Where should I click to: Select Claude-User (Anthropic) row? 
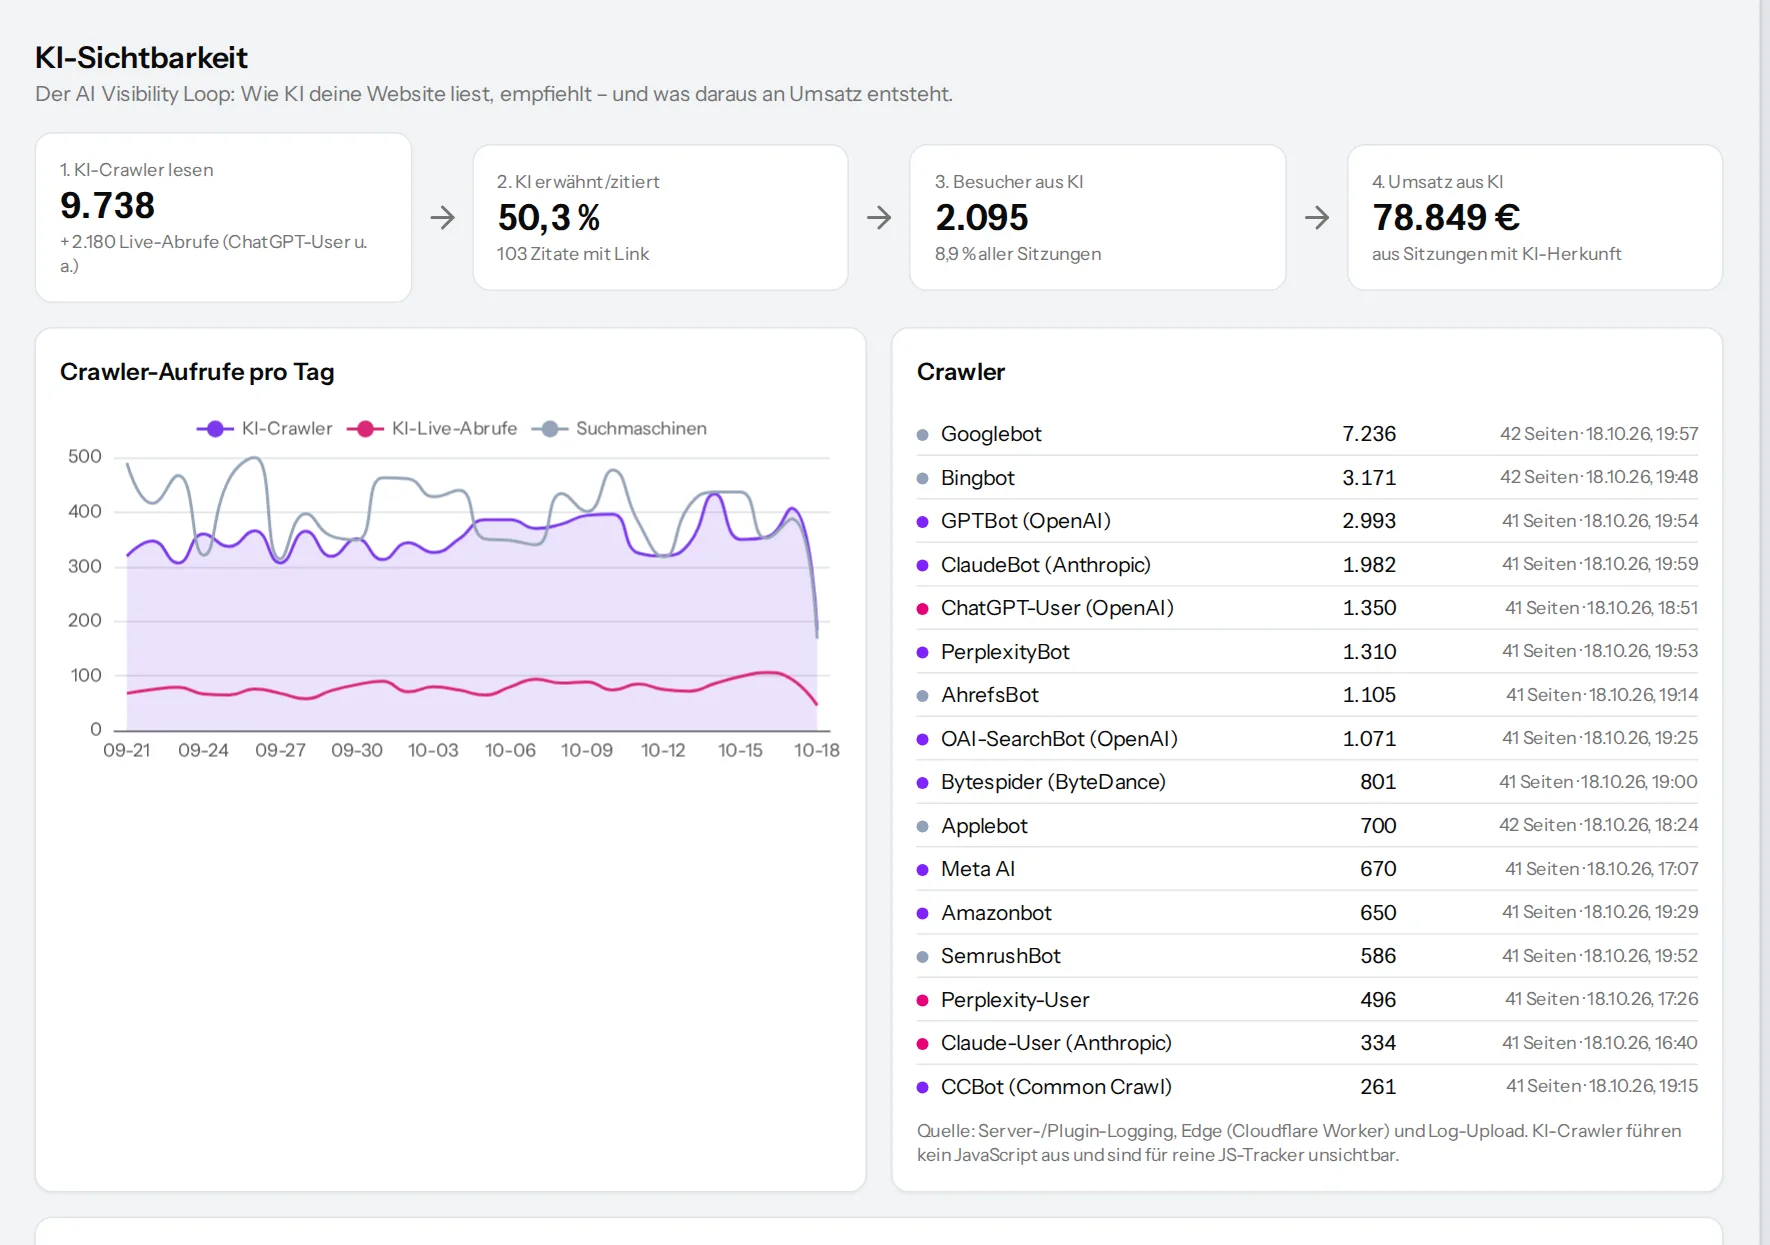point(1307,1043)
